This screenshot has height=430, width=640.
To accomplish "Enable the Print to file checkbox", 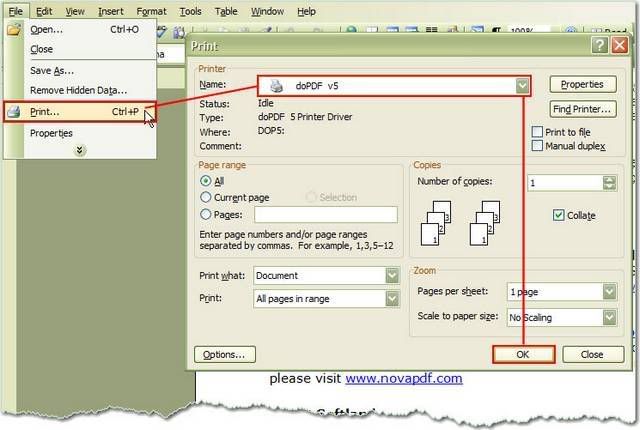I will (x=537, y=132).
